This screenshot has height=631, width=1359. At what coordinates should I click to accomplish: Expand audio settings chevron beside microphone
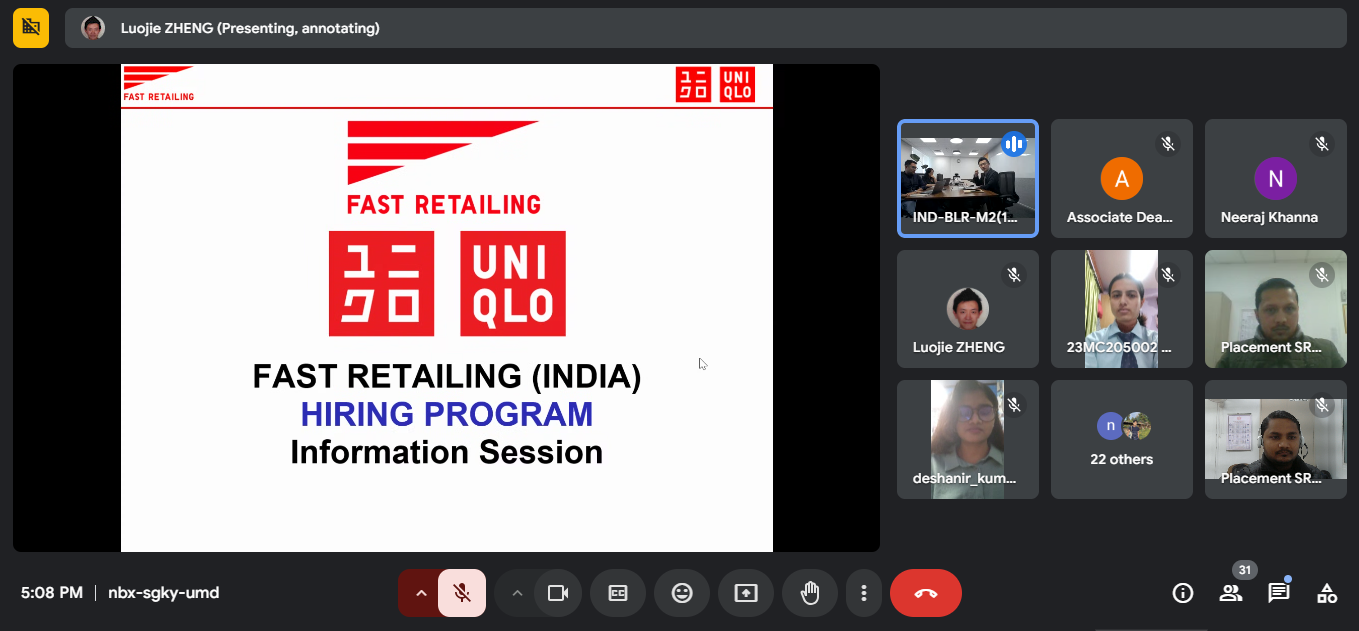(421, 593)
